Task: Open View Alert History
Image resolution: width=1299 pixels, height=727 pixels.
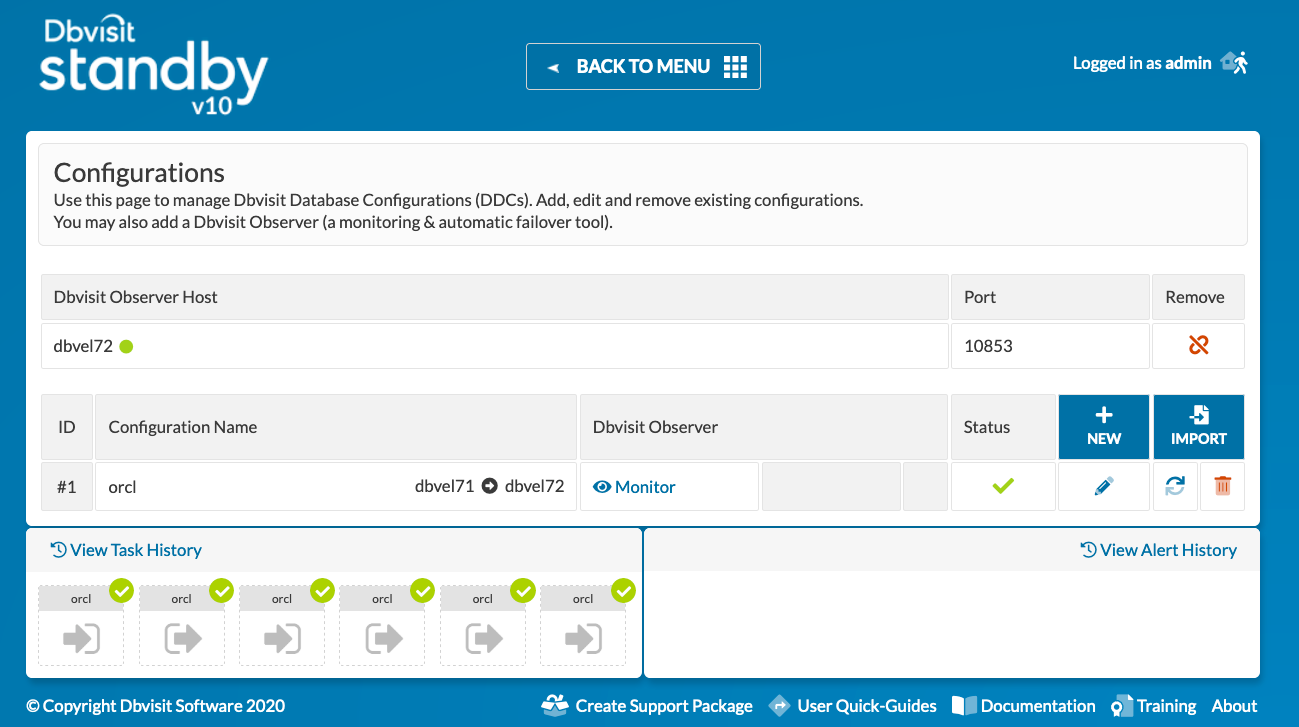Action: [1158, 550]
